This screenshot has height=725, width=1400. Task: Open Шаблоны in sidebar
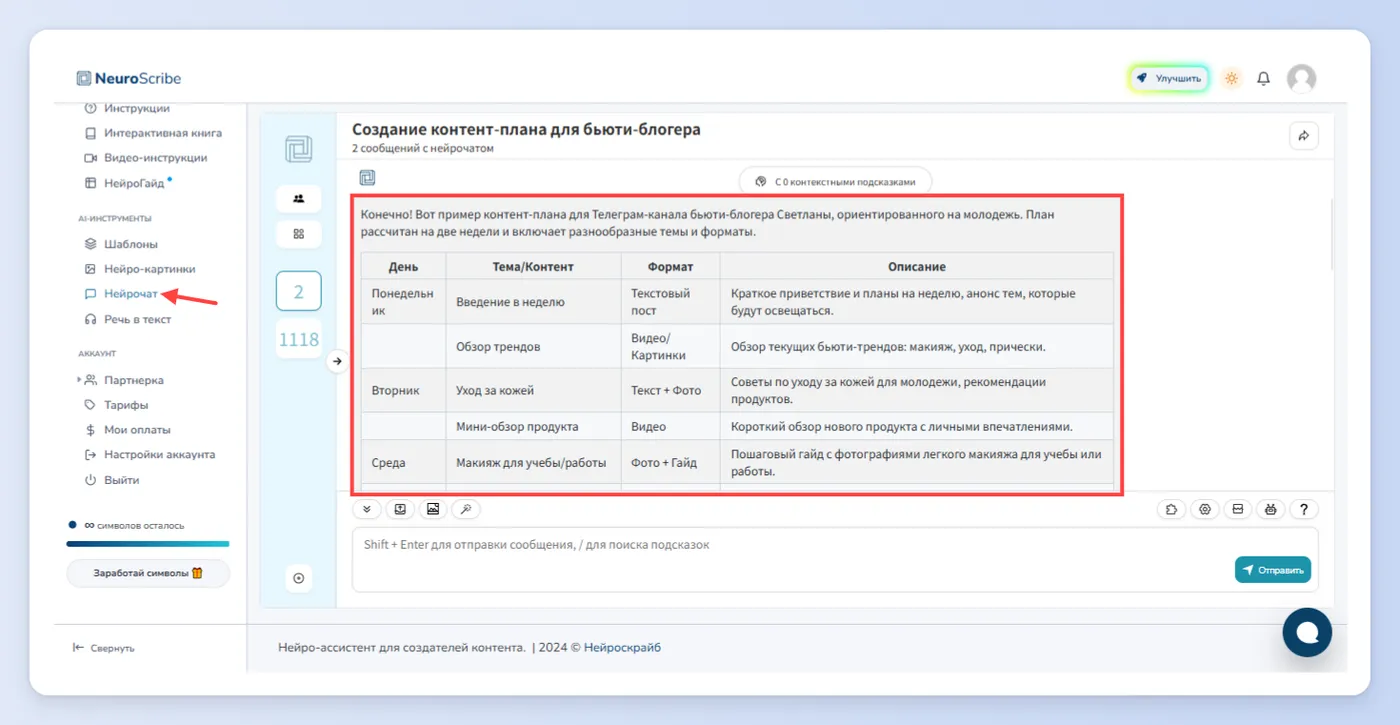pos(120,244)
